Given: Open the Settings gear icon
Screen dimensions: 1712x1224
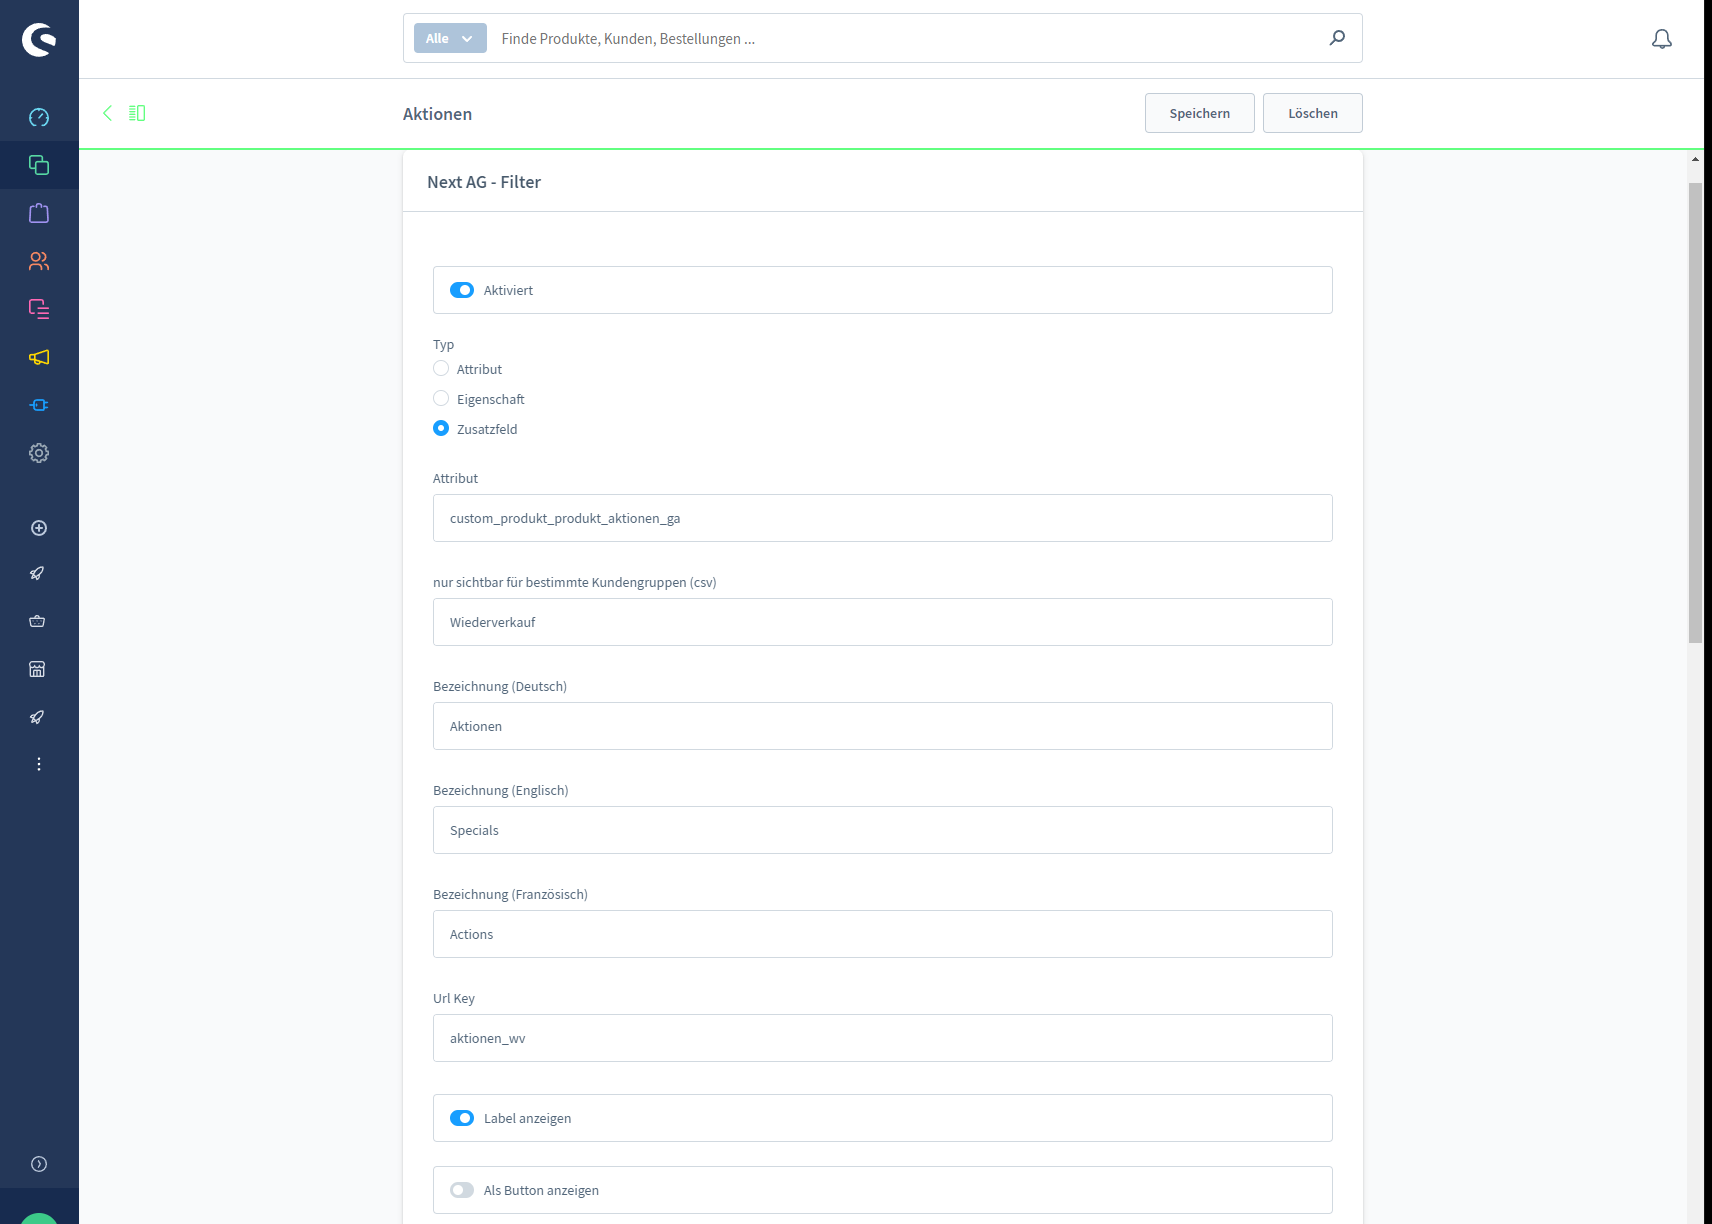Looking at the screenshot, I should [39, 453].
